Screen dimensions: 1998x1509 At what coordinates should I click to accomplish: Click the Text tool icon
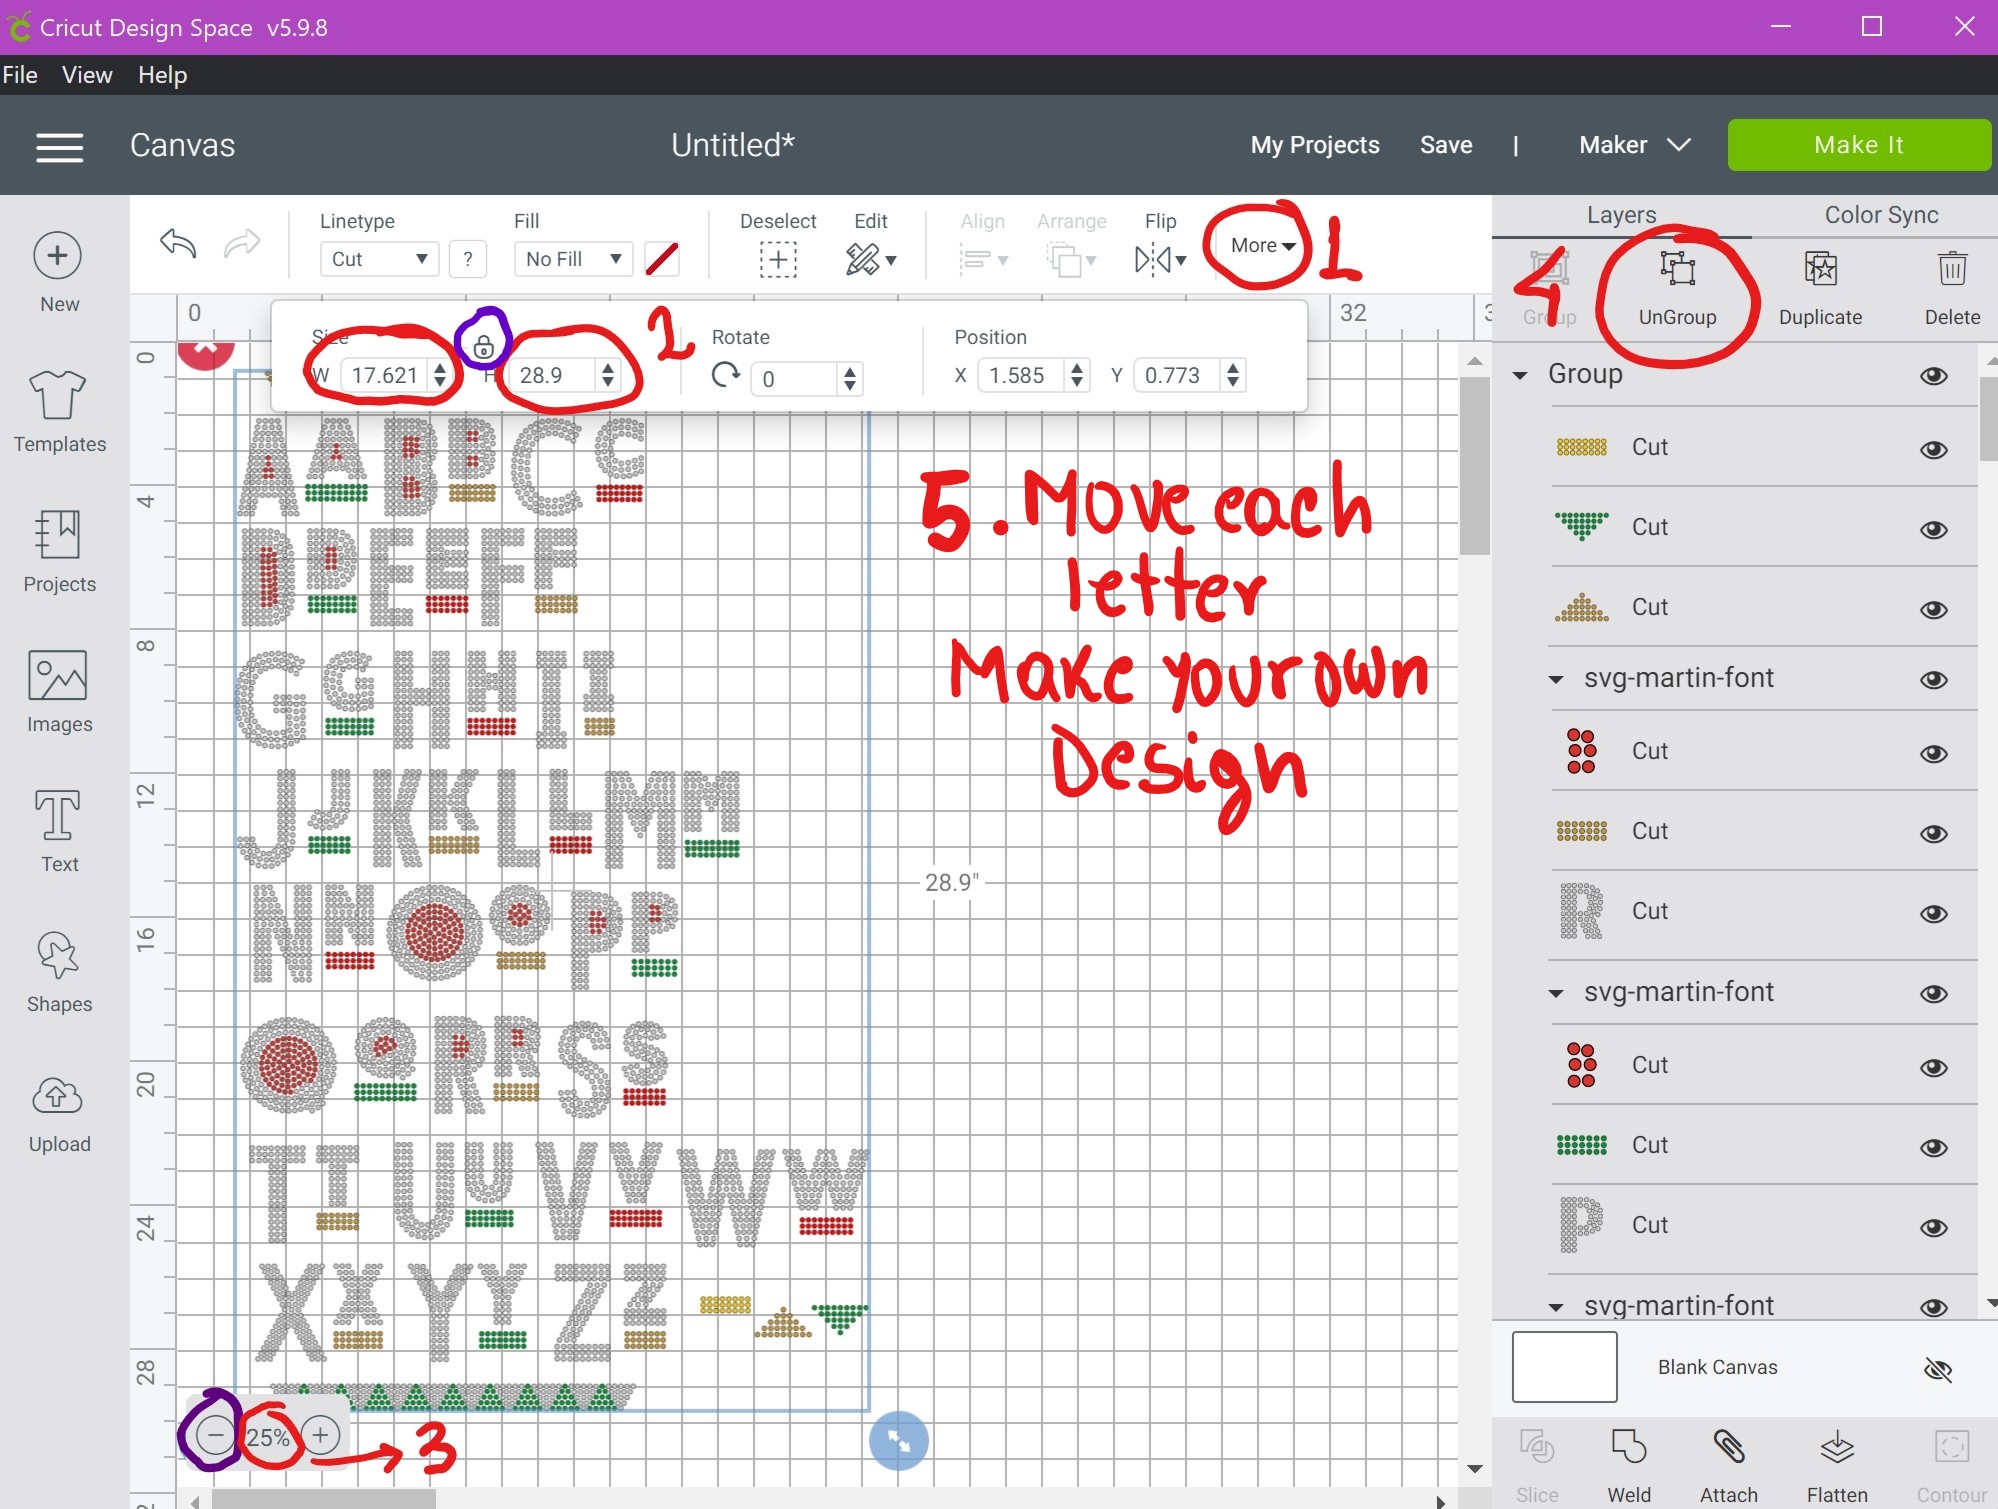pos(58,816)
